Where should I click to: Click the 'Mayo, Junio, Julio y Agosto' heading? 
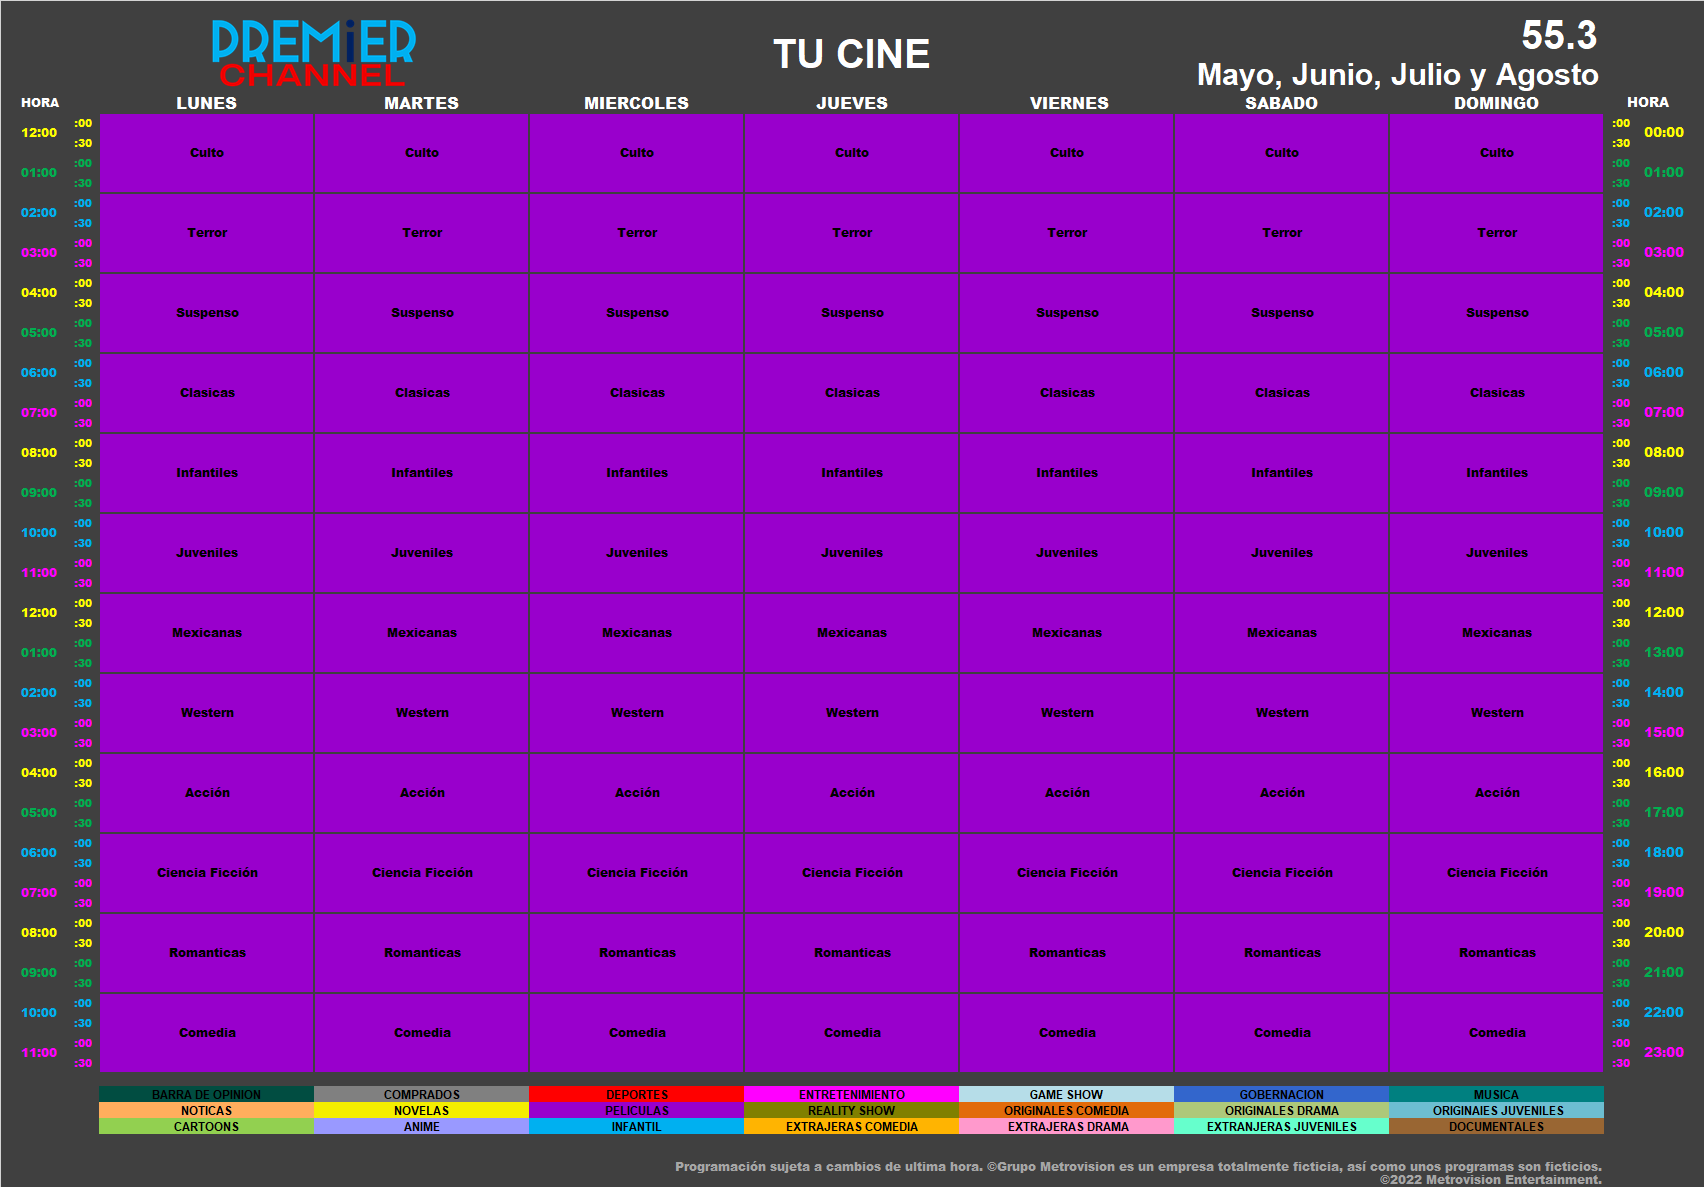tap(1397, 74)
